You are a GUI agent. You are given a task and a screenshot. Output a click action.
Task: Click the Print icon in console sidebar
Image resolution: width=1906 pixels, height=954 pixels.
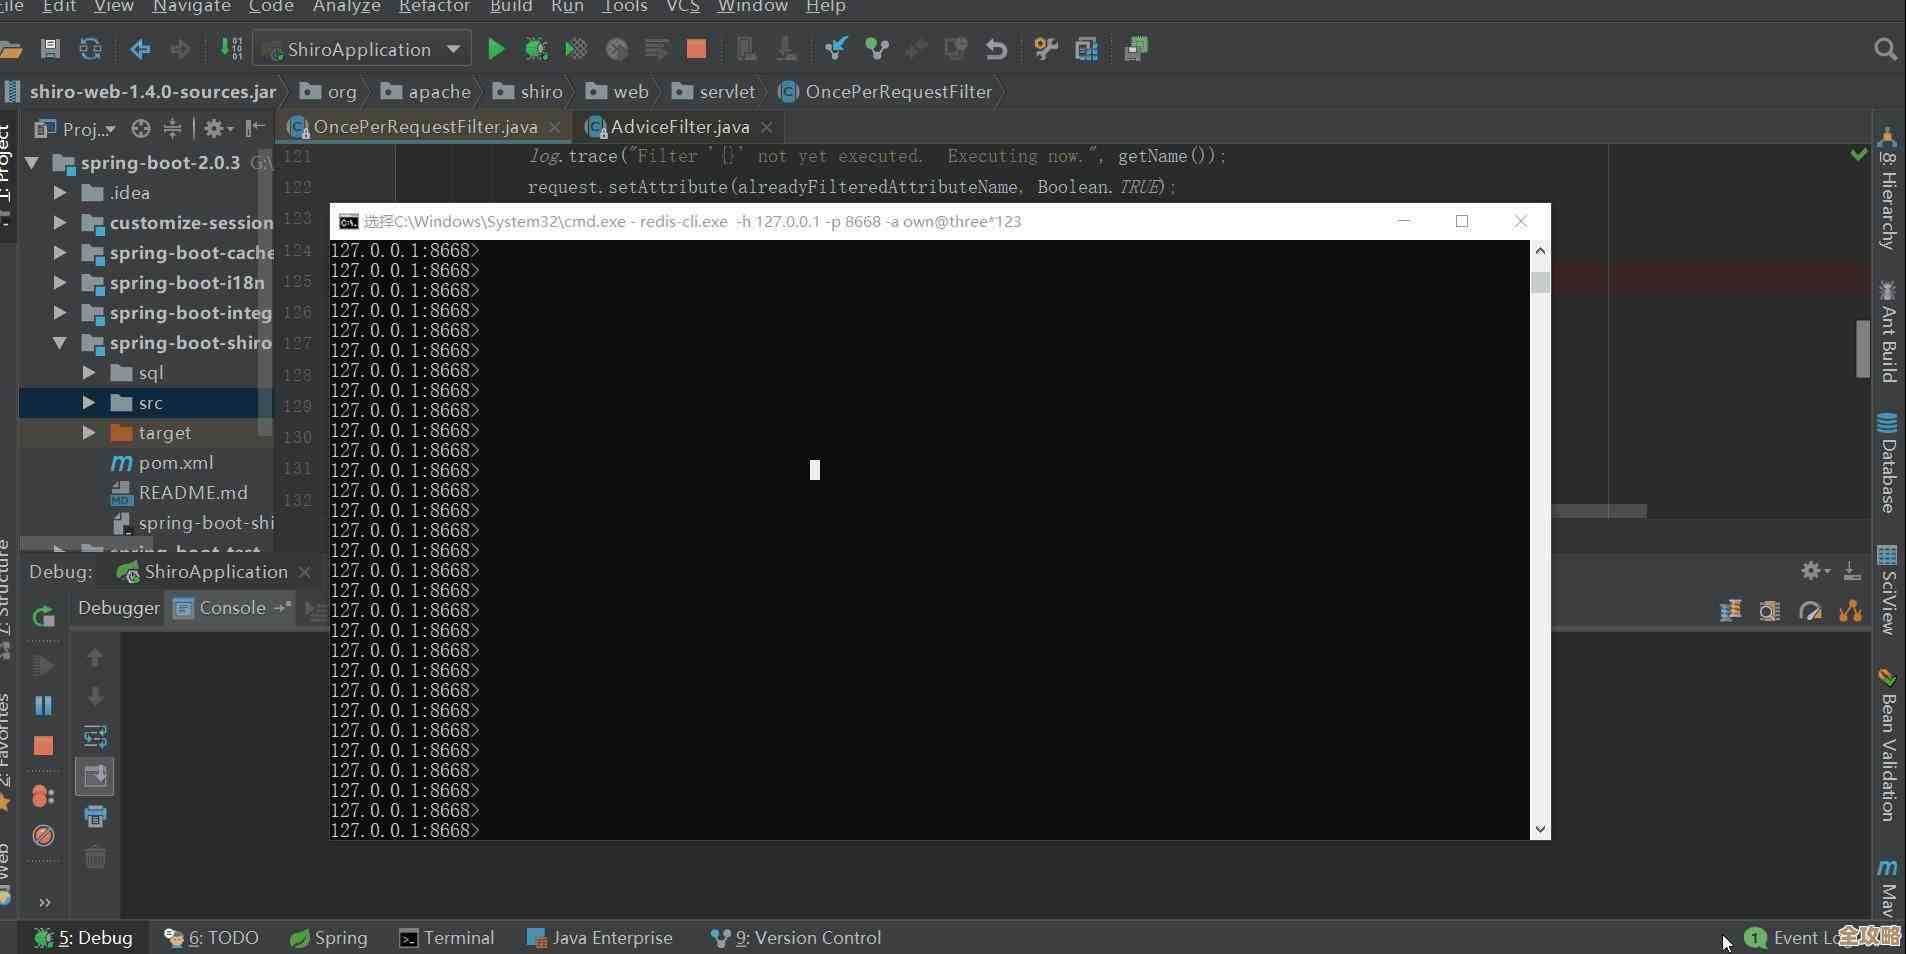click(96, 817)
